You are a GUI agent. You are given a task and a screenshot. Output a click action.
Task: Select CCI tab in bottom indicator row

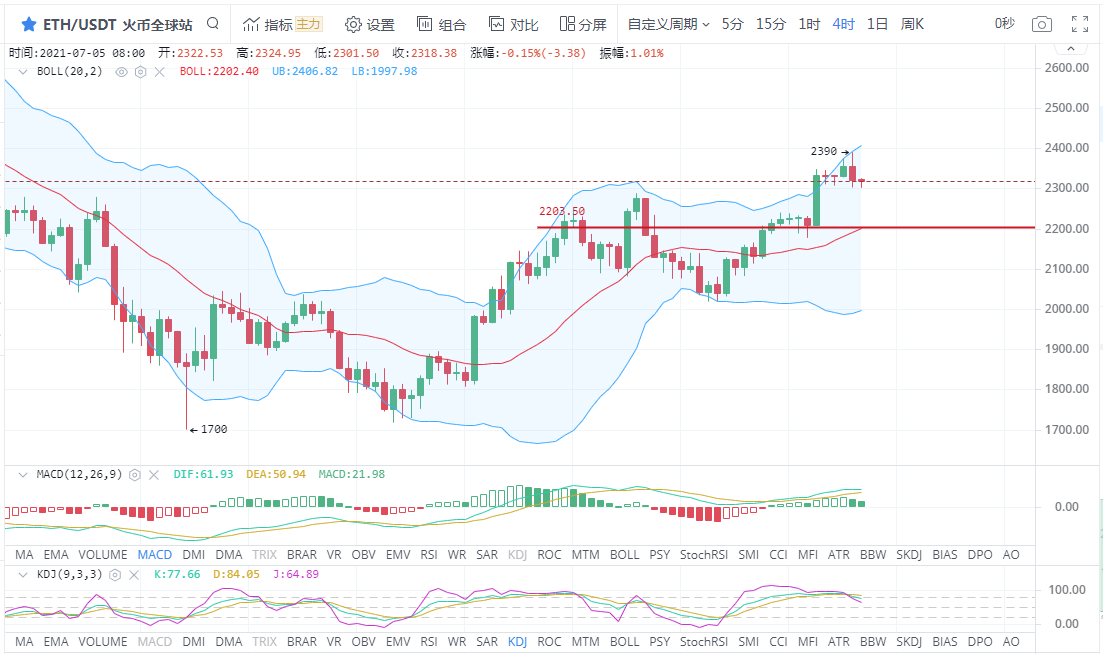(779, 642)
